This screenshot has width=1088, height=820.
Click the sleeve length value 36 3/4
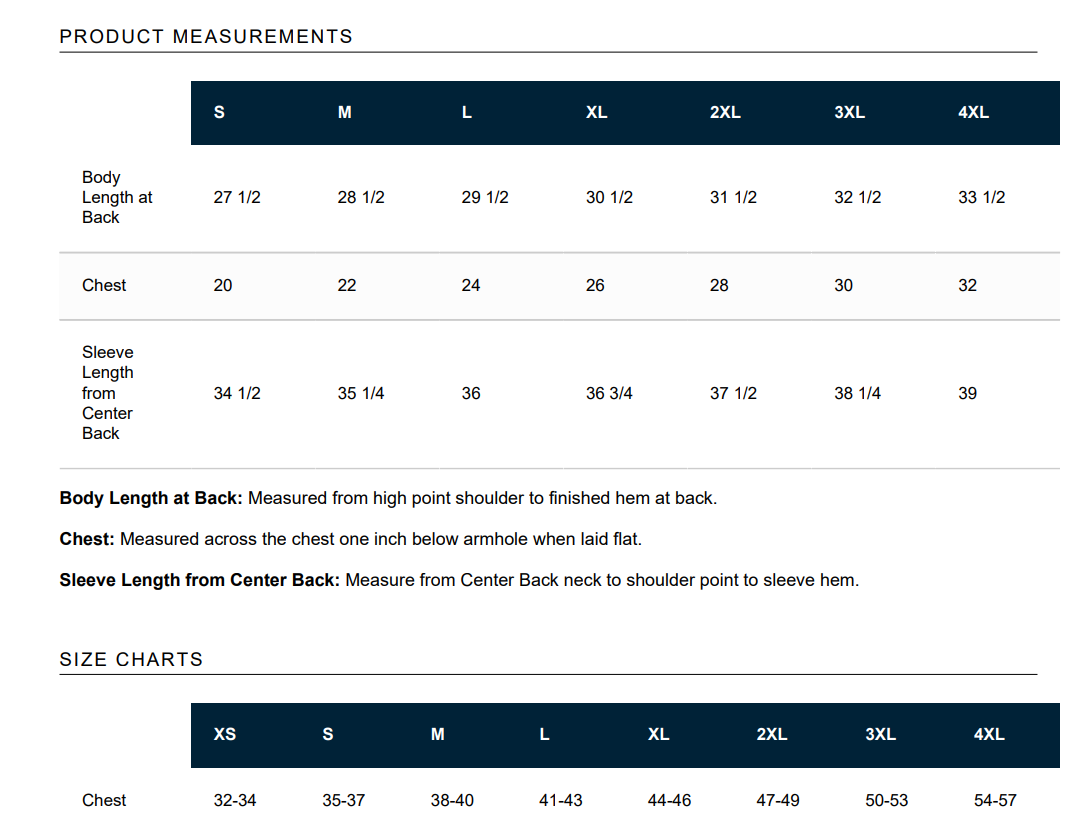(x=609, y=393)
